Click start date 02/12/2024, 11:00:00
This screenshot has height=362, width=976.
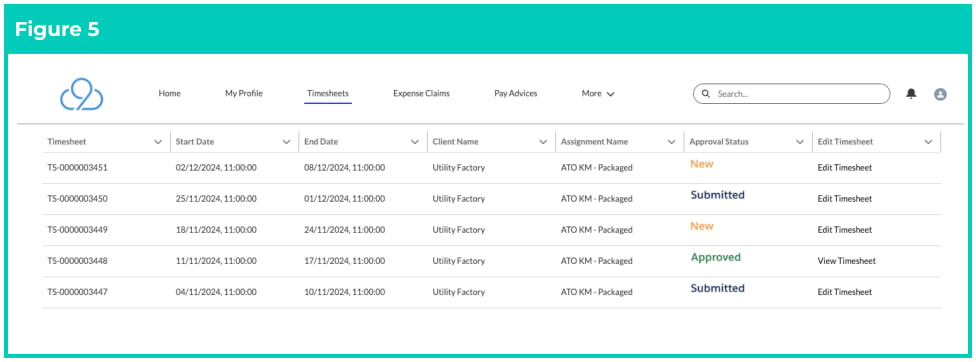coord(216,168)
